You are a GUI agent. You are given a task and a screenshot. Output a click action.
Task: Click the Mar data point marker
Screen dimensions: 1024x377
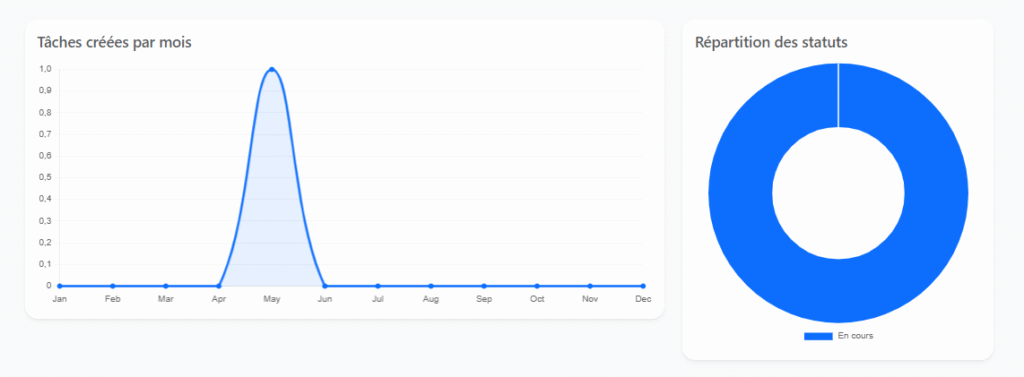click(166, 286)
